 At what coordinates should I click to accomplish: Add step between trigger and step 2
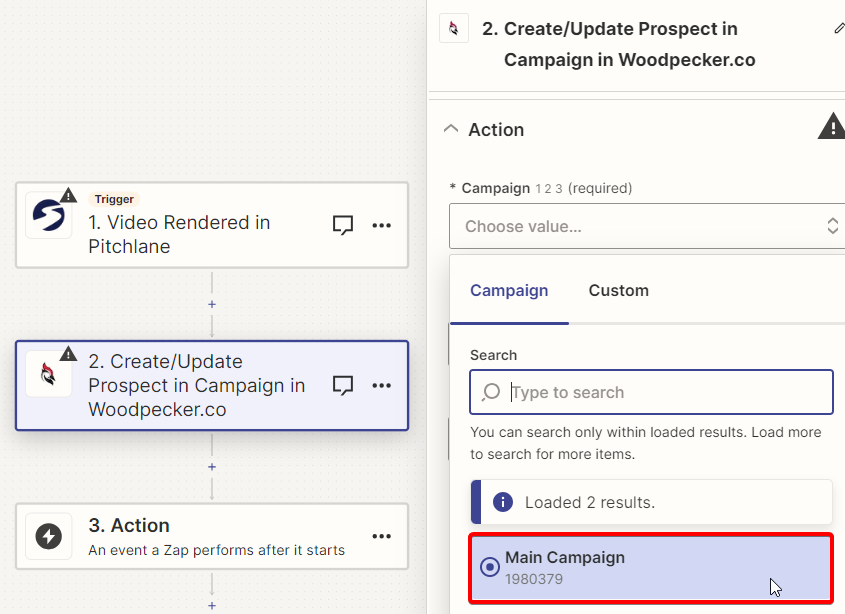click(x=212, y=305)
